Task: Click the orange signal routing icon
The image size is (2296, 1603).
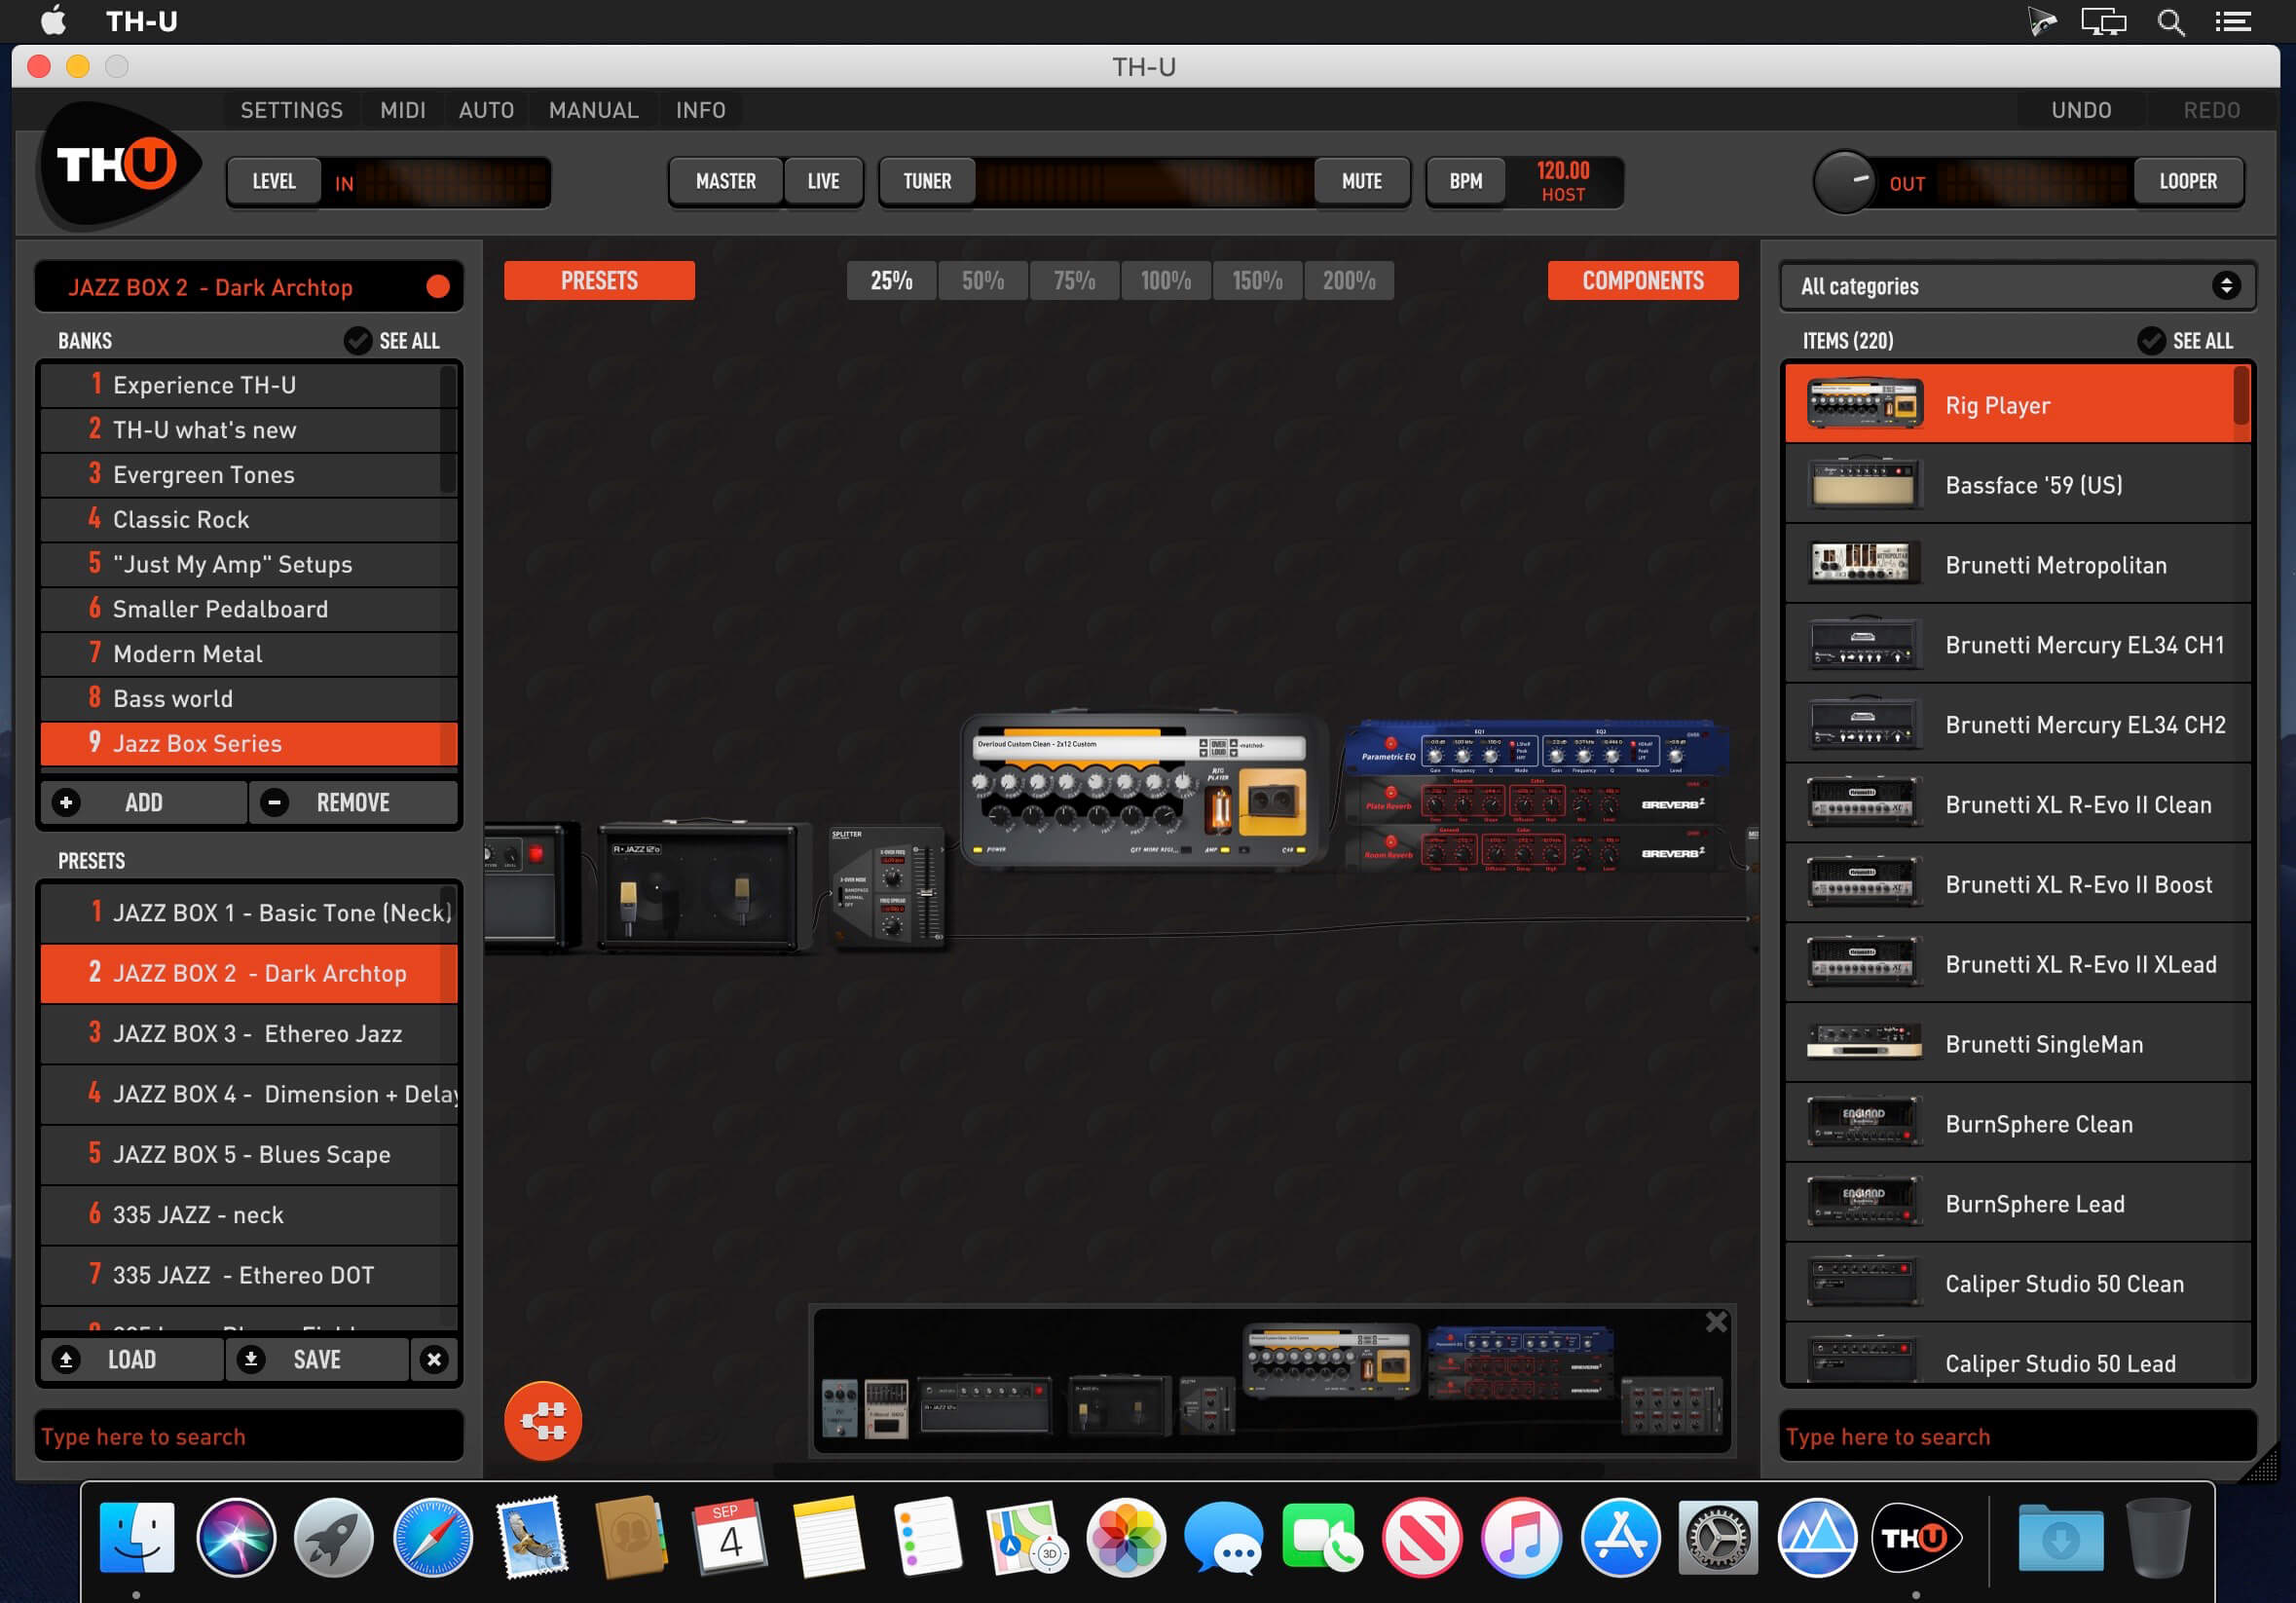Action: coord(543,1420)
